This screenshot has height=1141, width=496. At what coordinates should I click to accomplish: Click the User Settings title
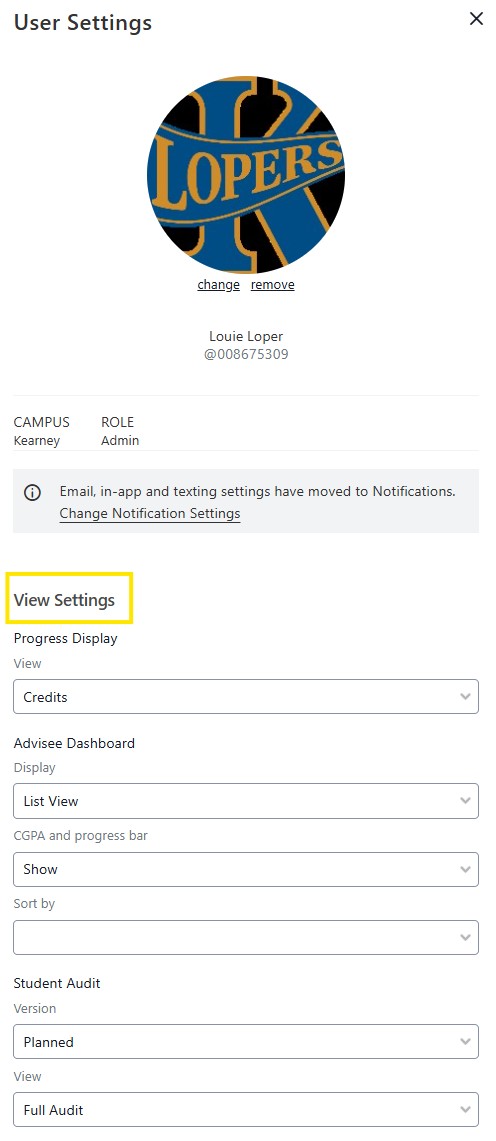point(83,23)
